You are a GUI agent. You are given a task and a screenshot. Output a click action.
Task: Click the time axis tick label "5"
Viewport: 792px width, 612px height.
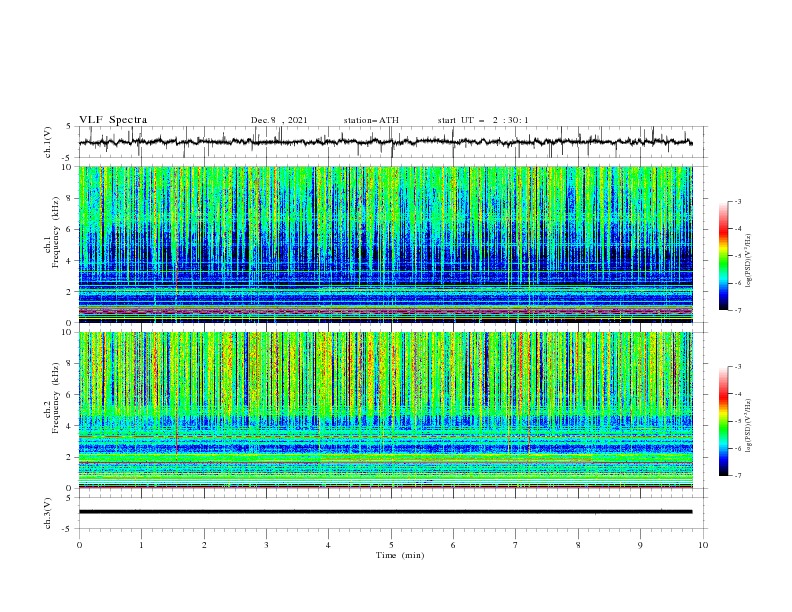(x=391, y=545)
